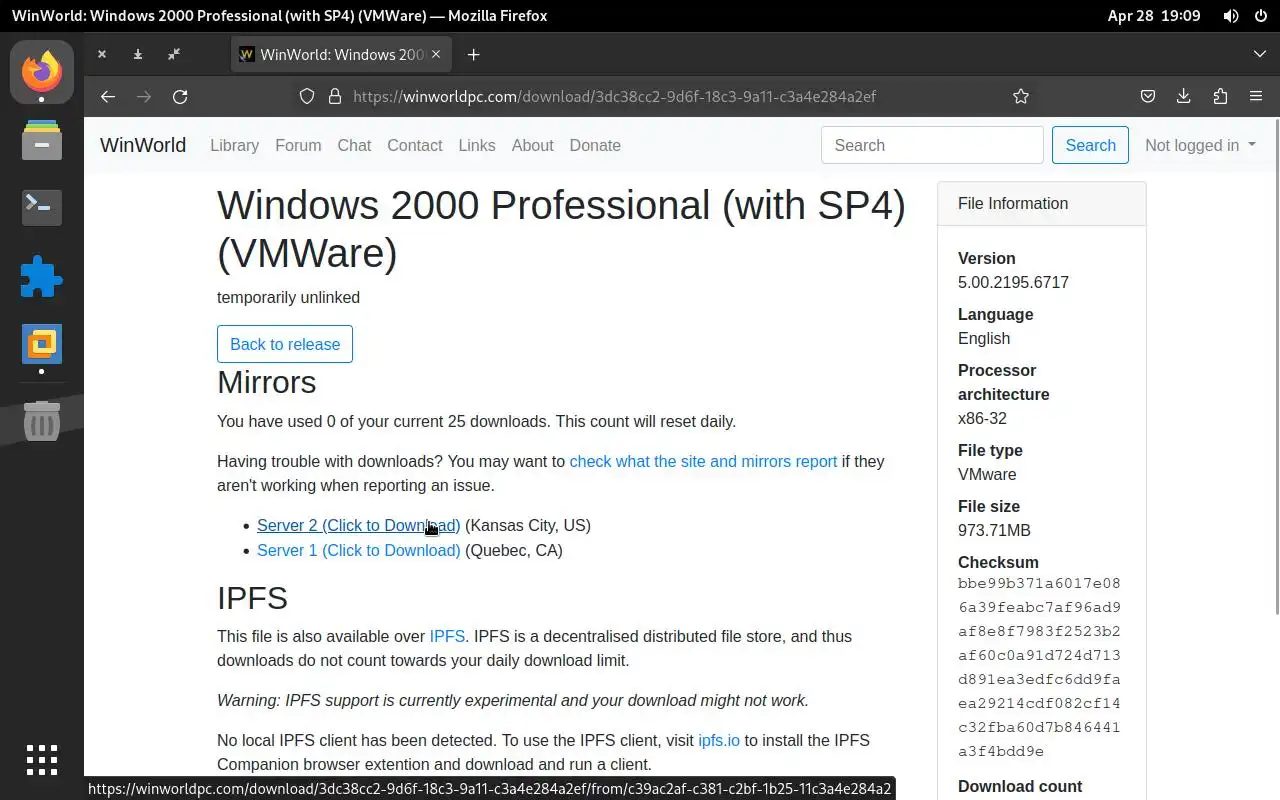
Task: Open Firefox from the dock
Action: [42, 71]
